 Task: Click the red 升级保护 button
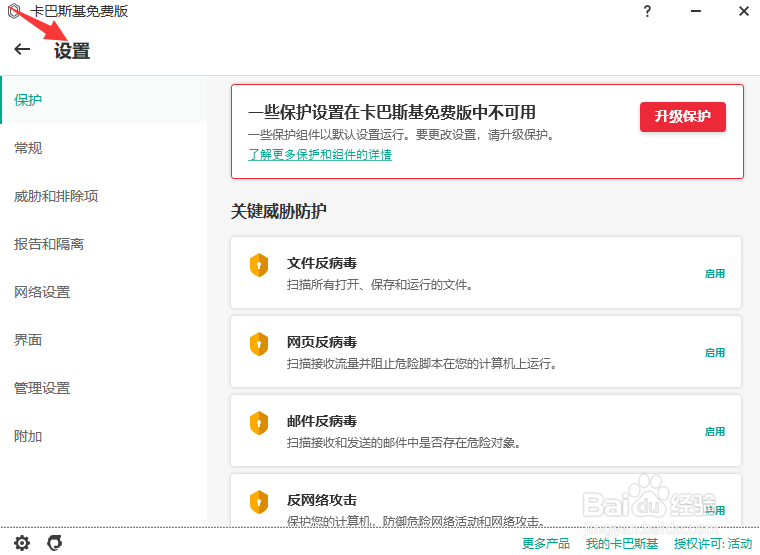[682, 116]
